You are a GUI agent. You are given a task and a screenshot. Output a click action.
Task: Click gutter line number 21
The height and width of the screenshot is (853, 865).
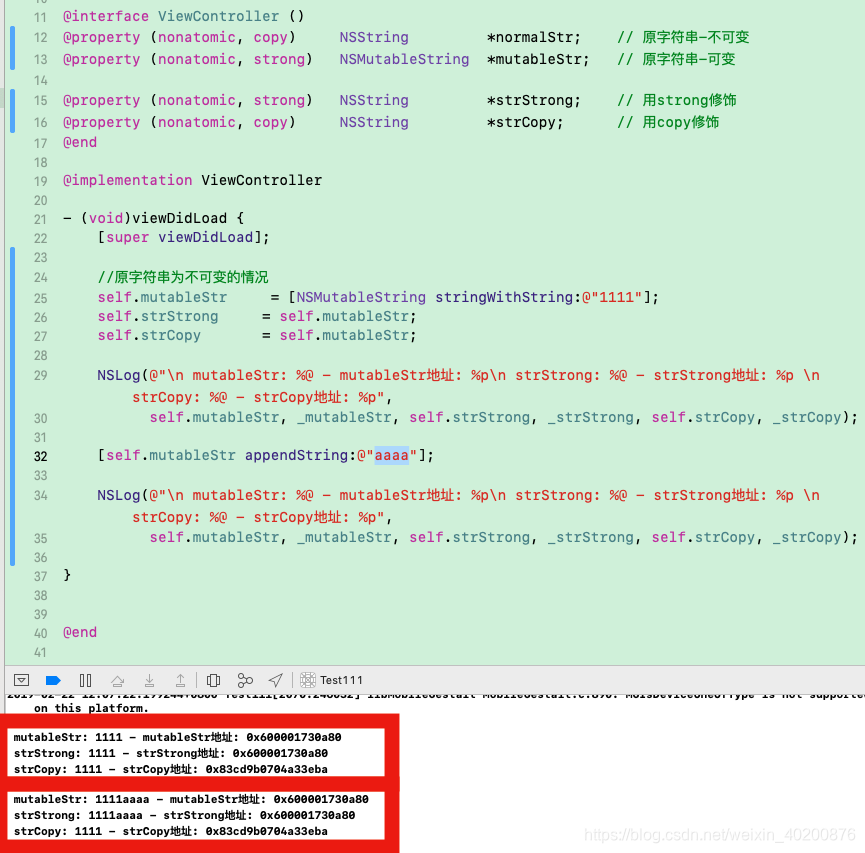coord(40,219)
